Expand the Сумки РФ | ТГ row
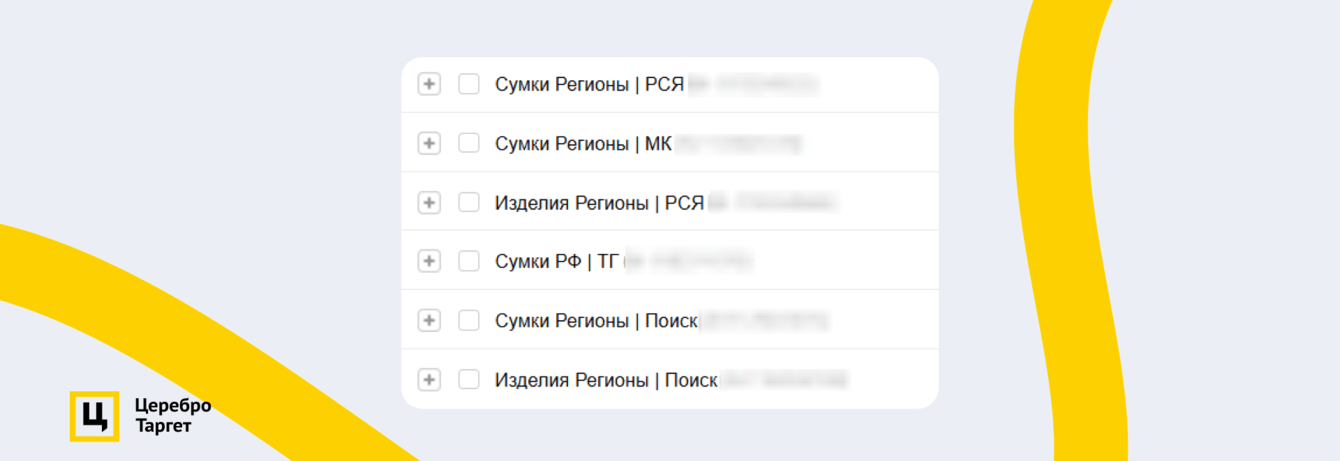Image resolution: width=1340 pixels, height=461 pixels. (x=429, y=261)
